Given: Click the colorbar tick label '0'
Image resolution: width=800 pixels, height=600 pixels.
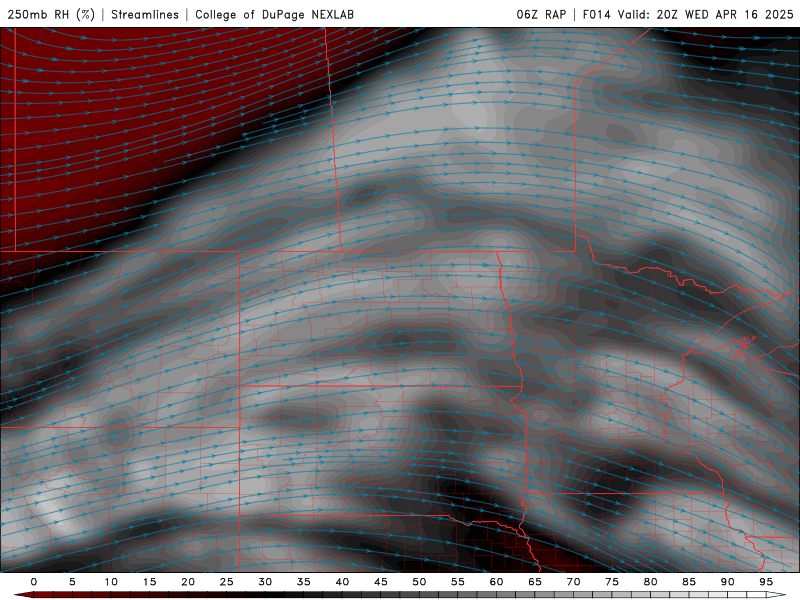Looking at the screenshot, I should pos(34,582).
